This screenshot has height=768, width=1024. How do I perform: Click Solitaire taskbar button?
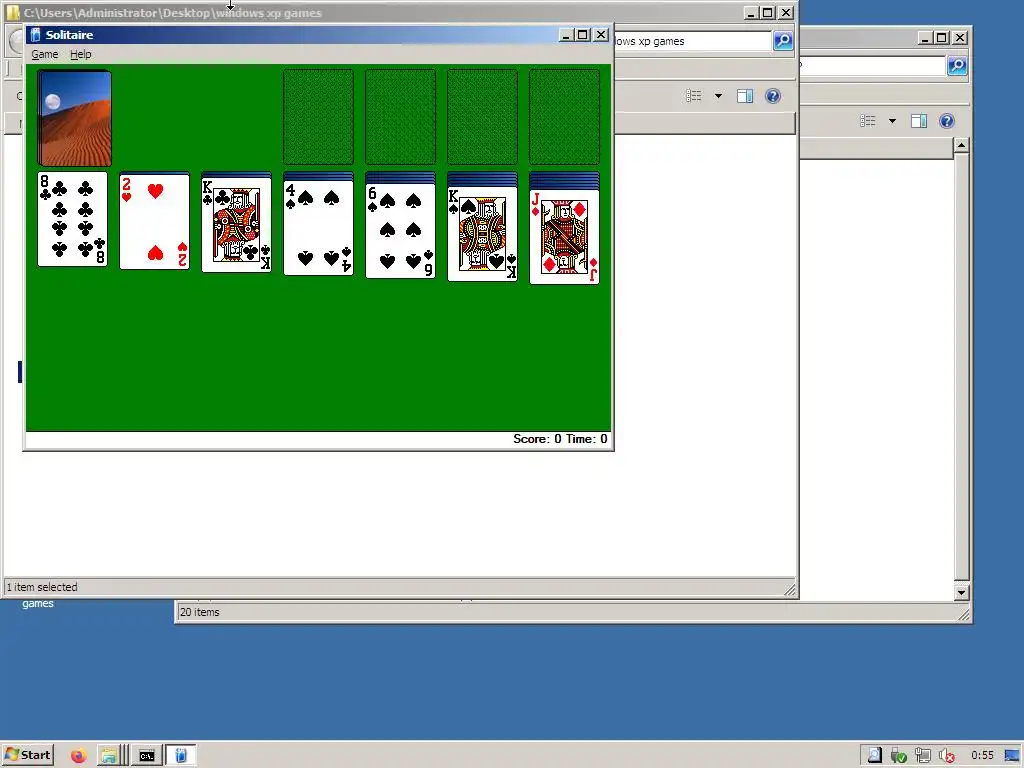[181, 756]
